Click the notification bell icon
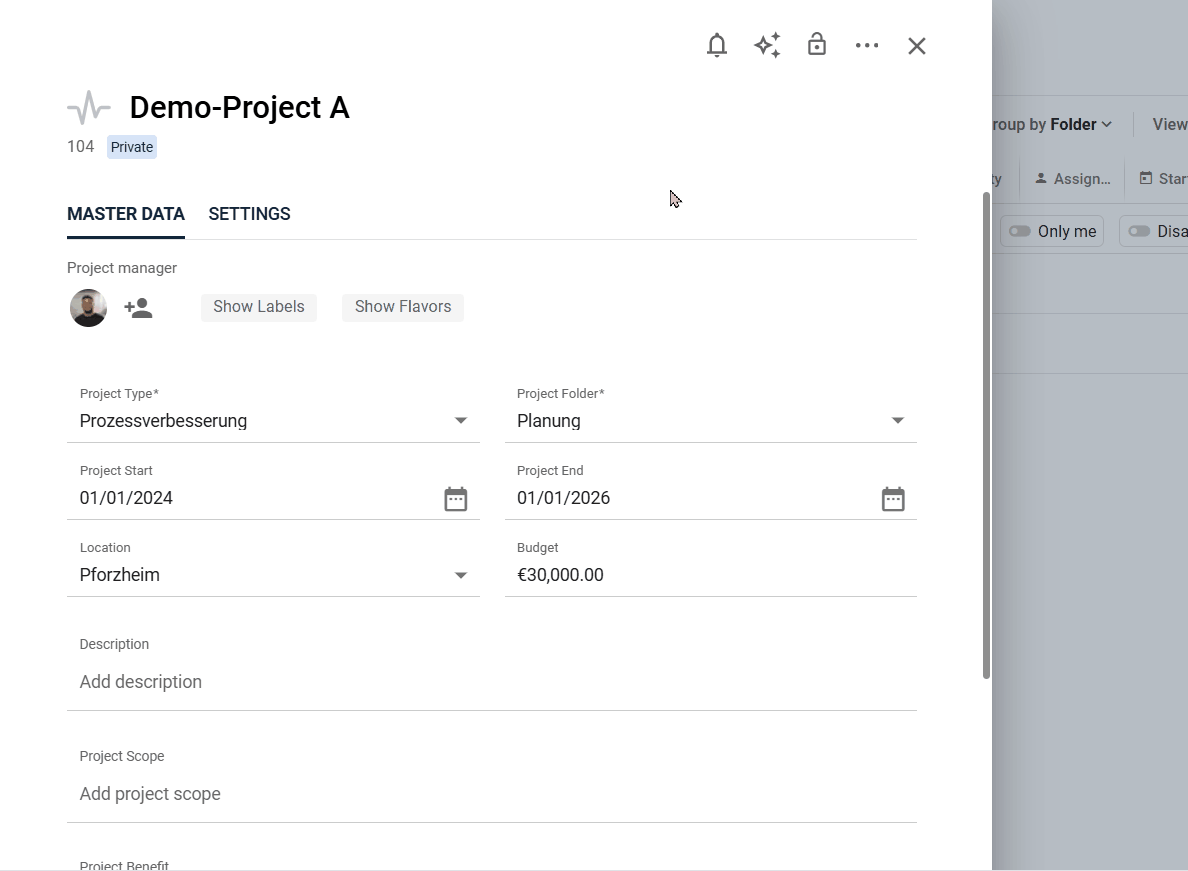 (717, 46)
